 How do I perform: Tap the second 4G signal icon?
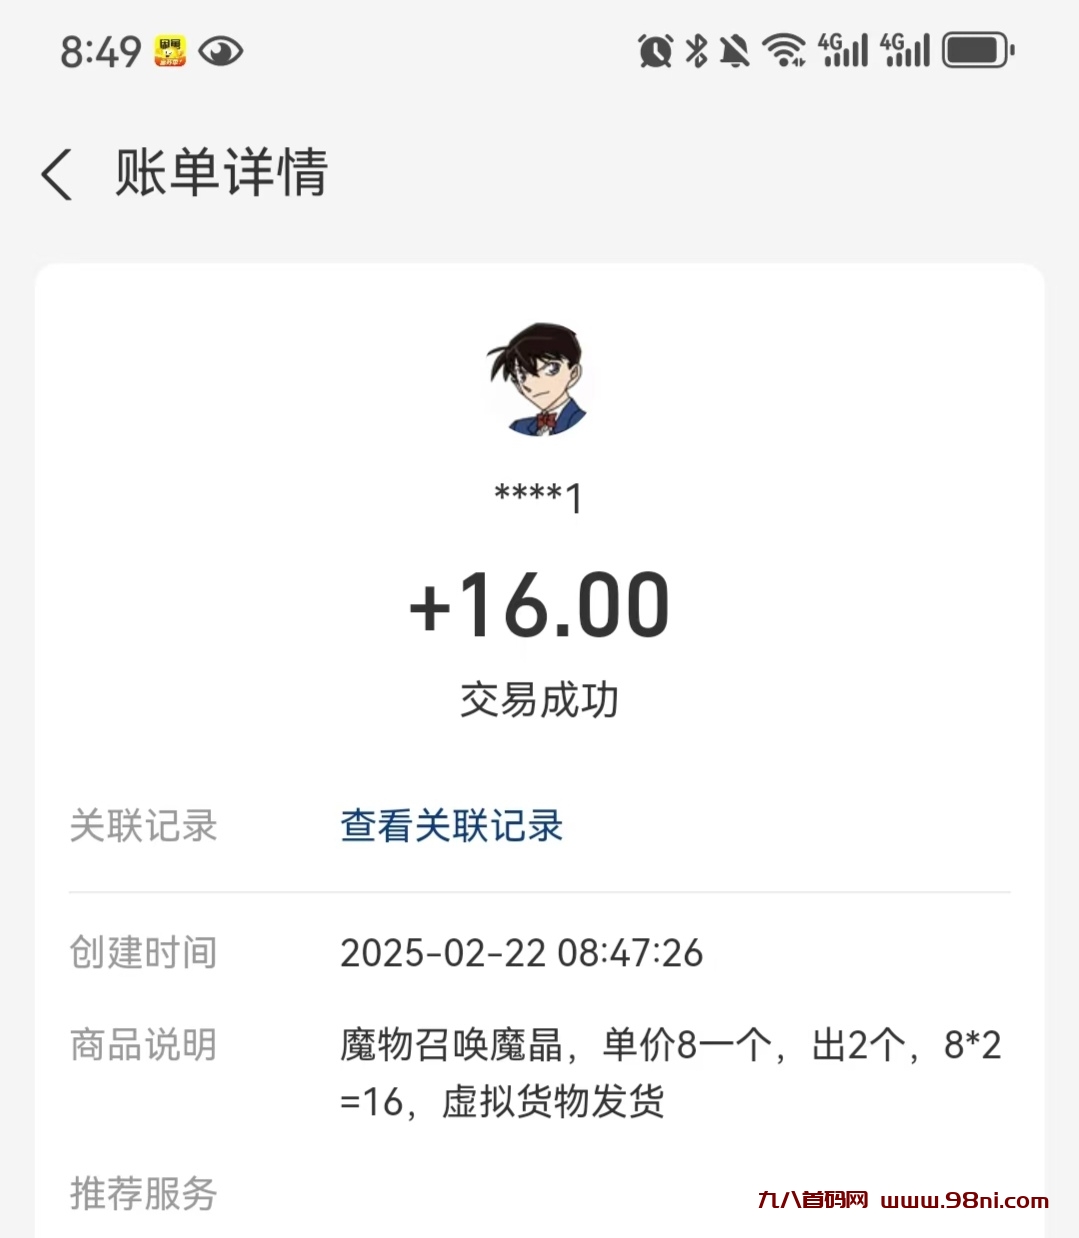905,50
